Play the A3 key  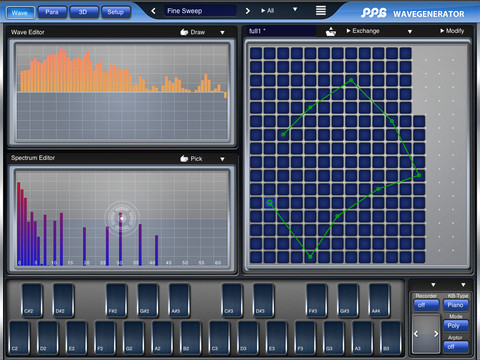(x=362, y=337)
